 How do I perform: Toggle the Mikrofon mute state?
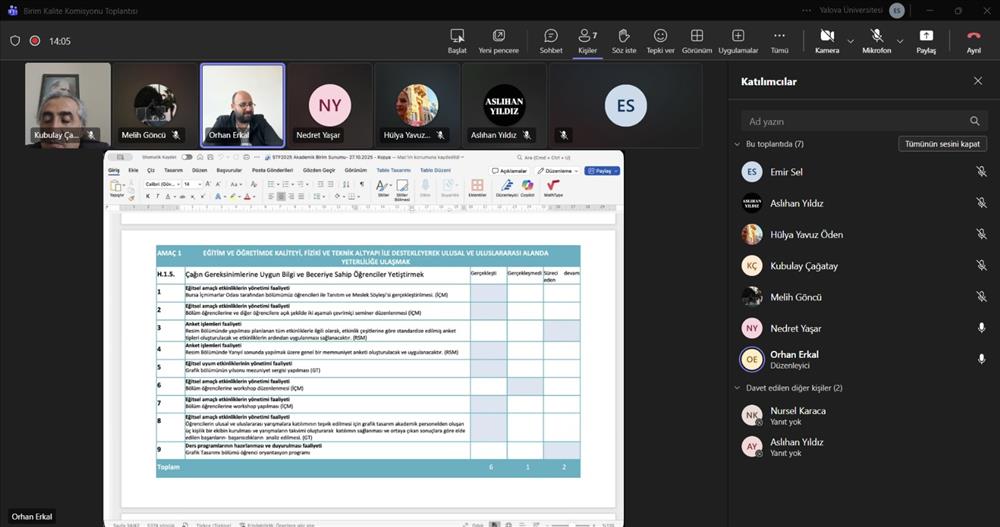click(876, 36)
